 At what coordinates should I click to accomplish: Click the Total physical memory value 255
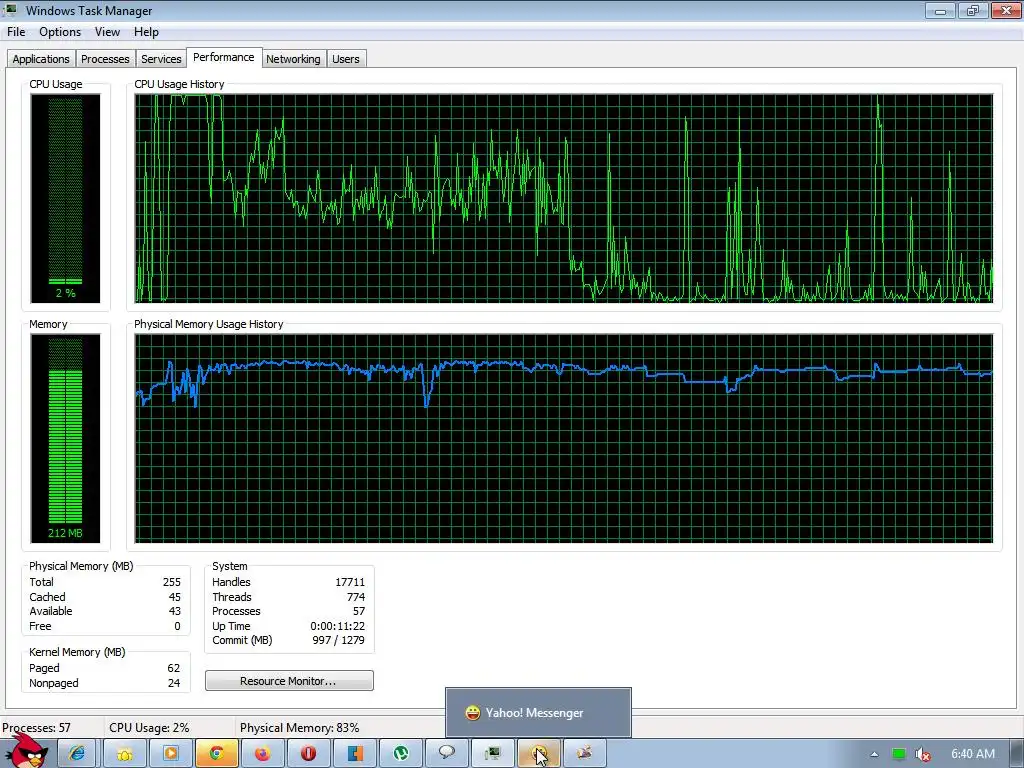tap(172, 582)
